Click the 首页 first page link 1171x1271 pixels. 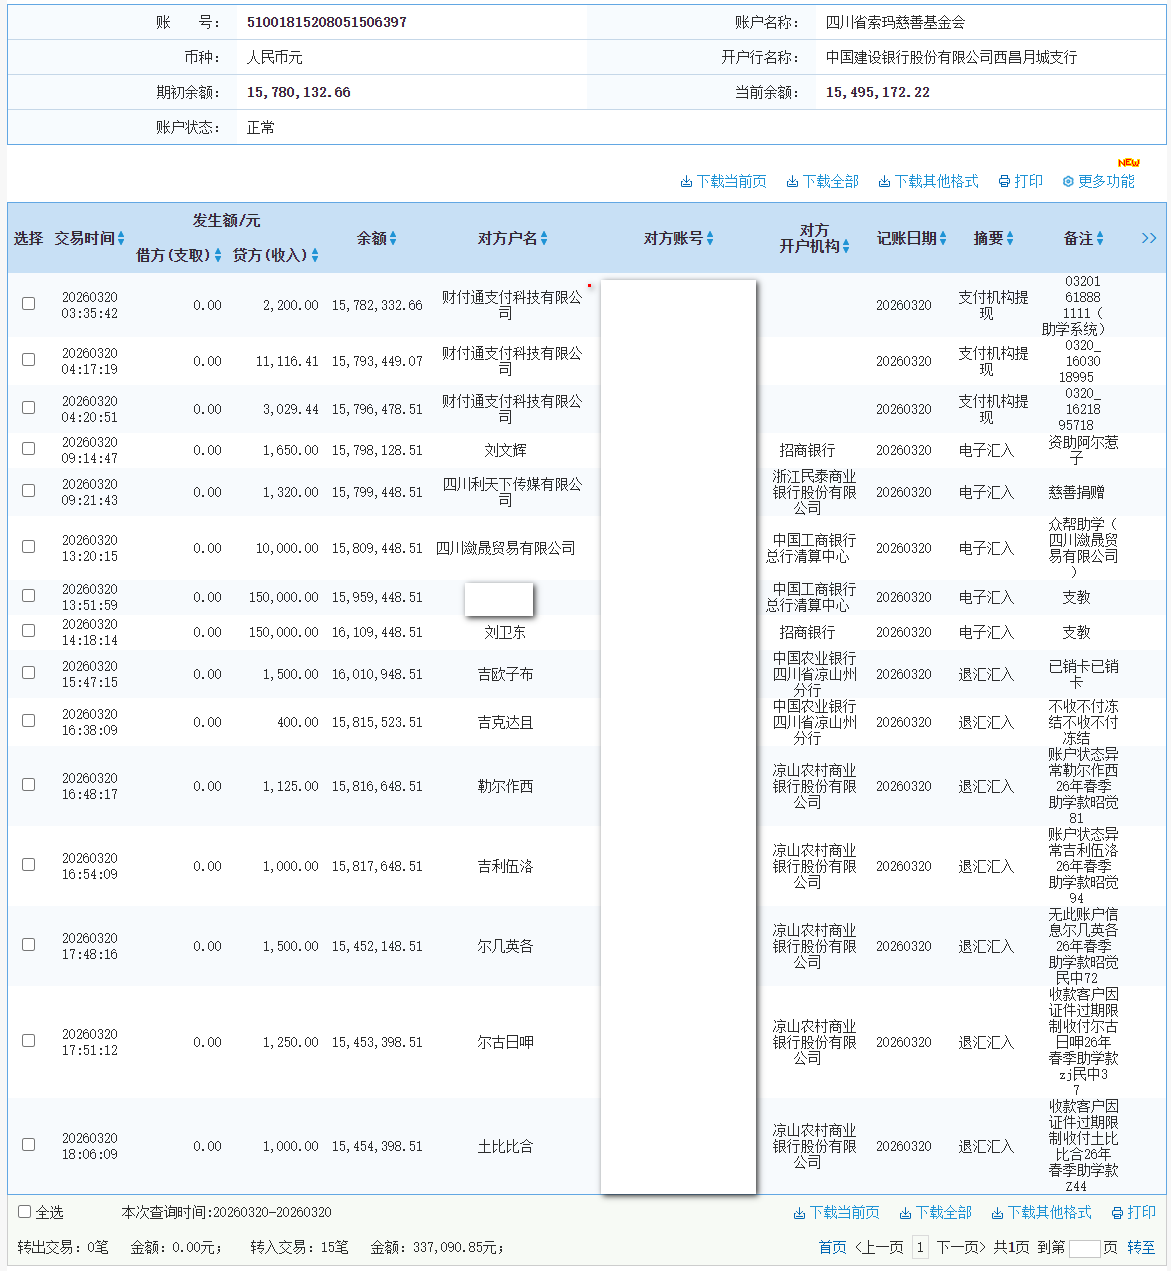830,1247
